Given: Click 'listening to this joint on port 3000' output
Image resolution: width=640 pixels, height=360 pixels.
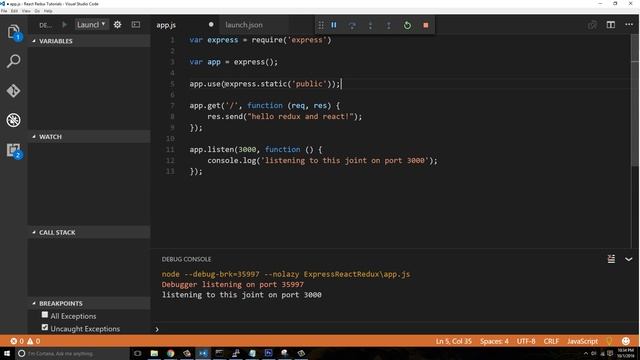Looking at the screenshot, I should [242, 295].
